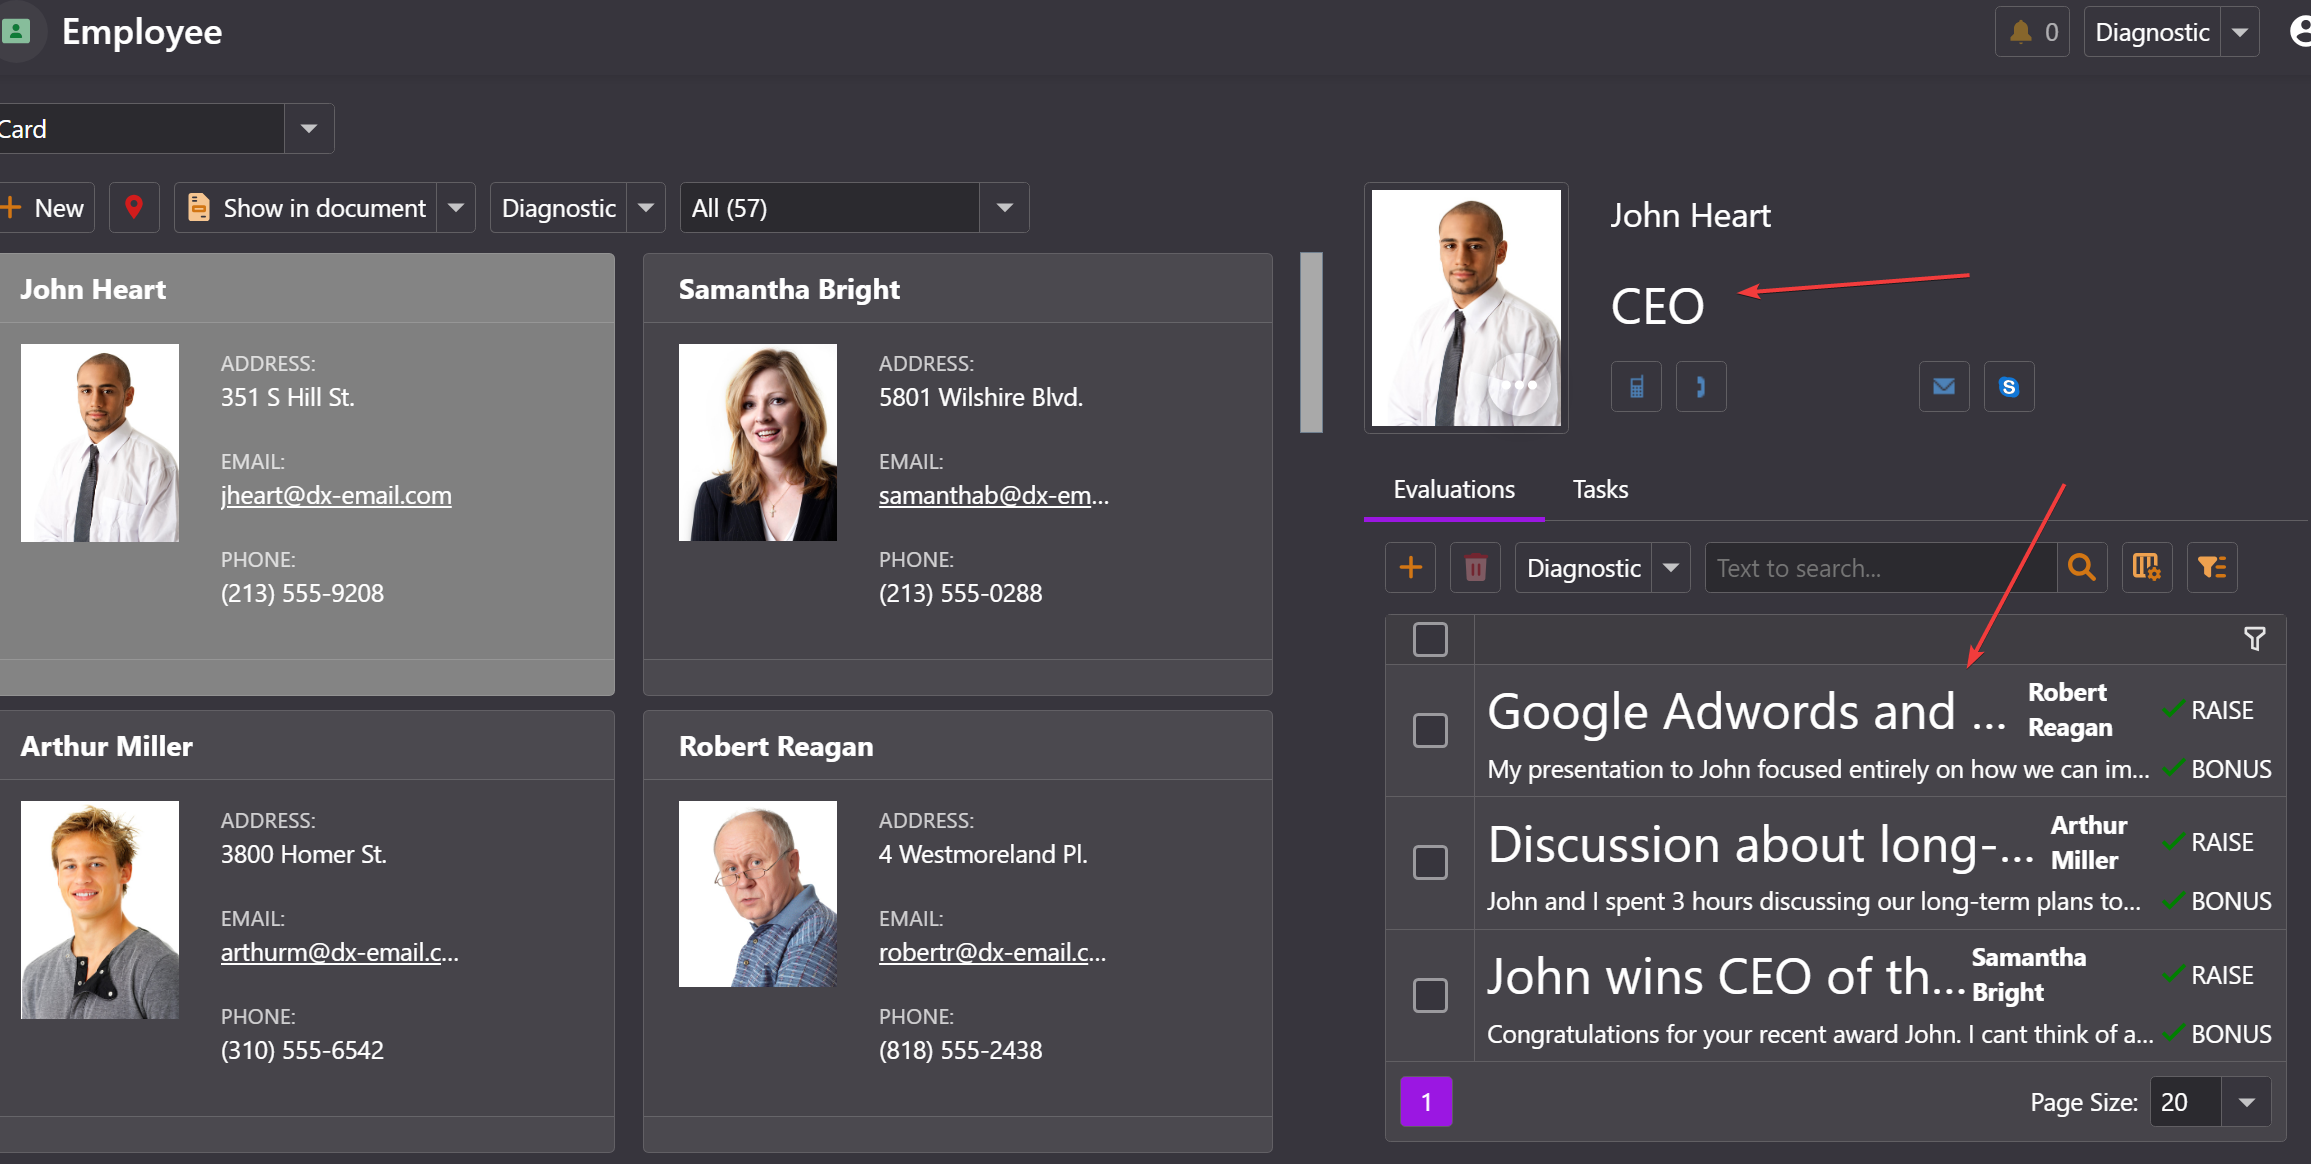Select the Evaluations tab
The width and height of the screenshot is (2311, 1164).
[x=1454, y=490]
